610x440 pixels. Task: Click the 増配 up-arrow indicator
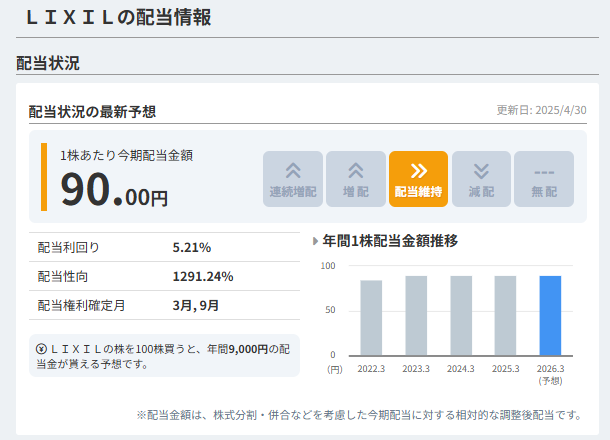pyautogui.click(x=356, y=179)
